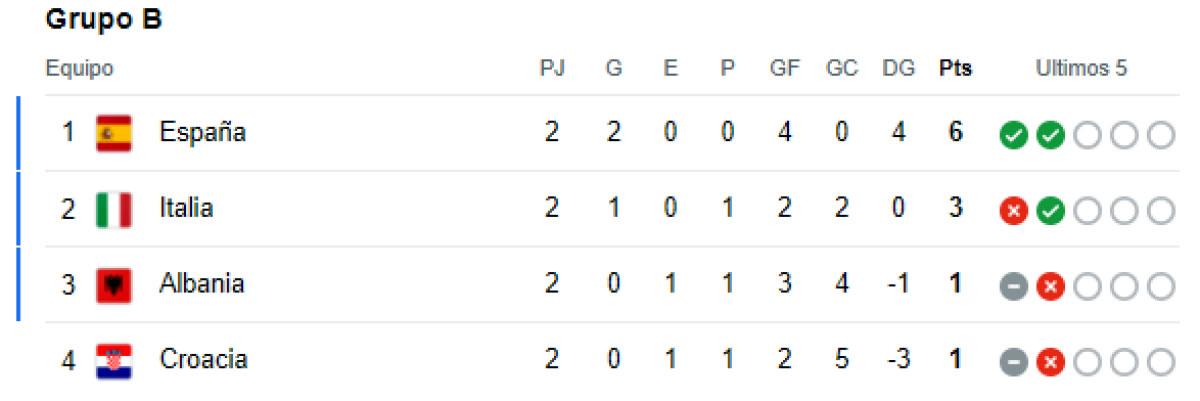This screenshot has height=401, width=1200.
Task: Click the PJ column header
Action: pos(552,69)
